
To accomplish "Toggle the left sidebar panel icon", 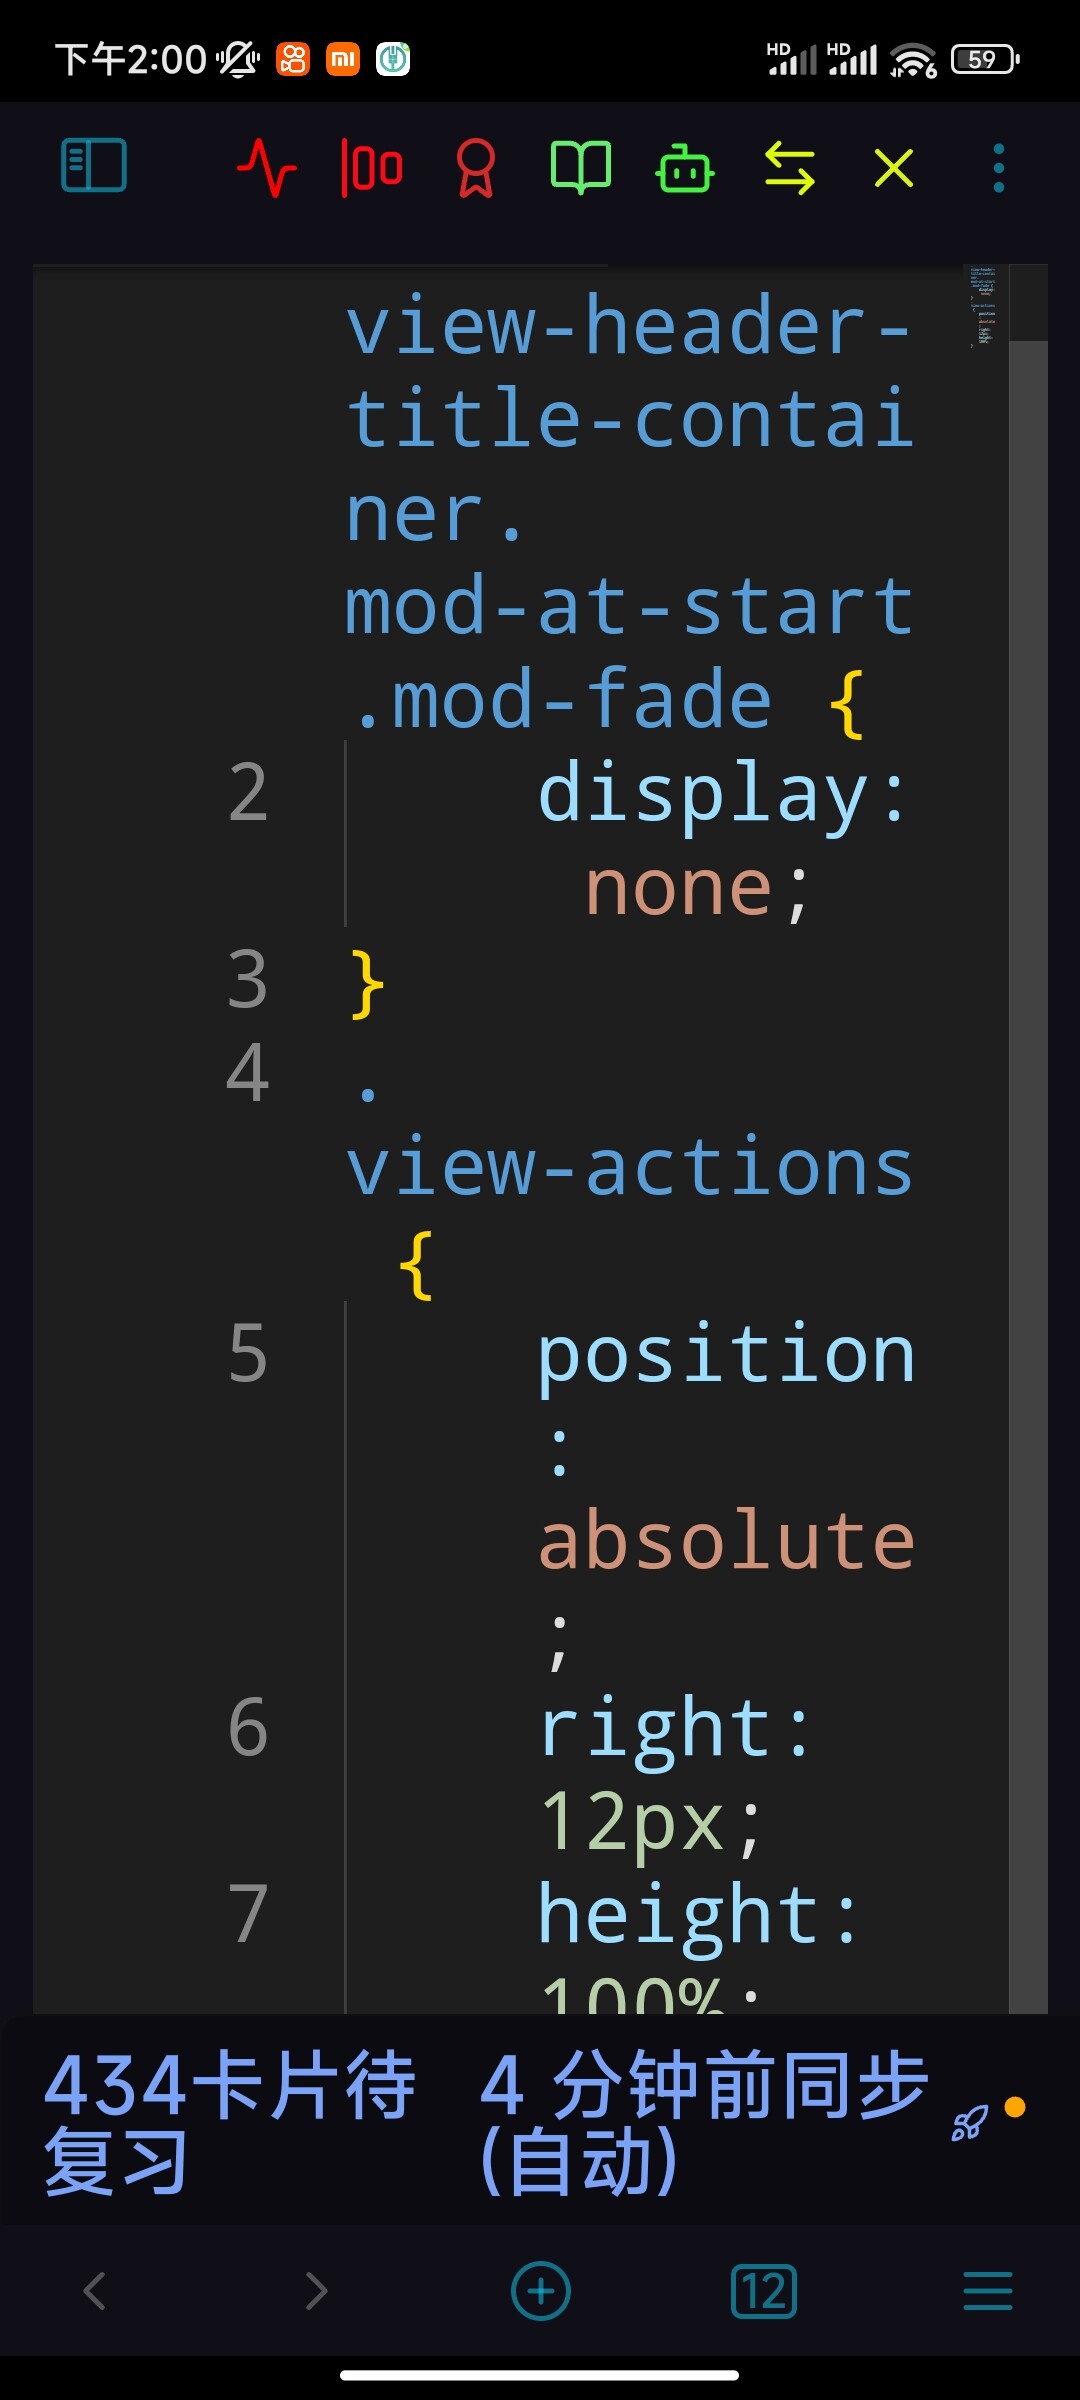I will coord(94,165).
